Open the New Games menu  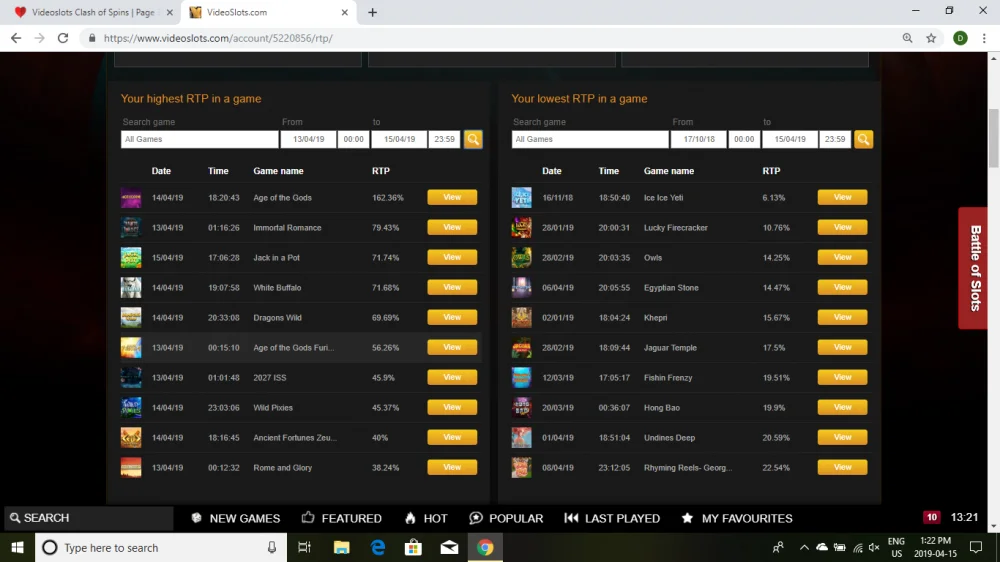point(235,518)
